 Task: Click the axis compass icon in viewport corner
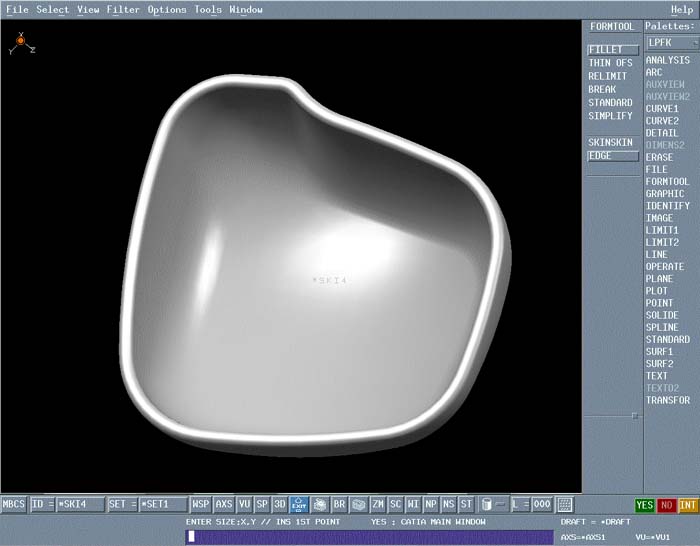click(21, 42)
